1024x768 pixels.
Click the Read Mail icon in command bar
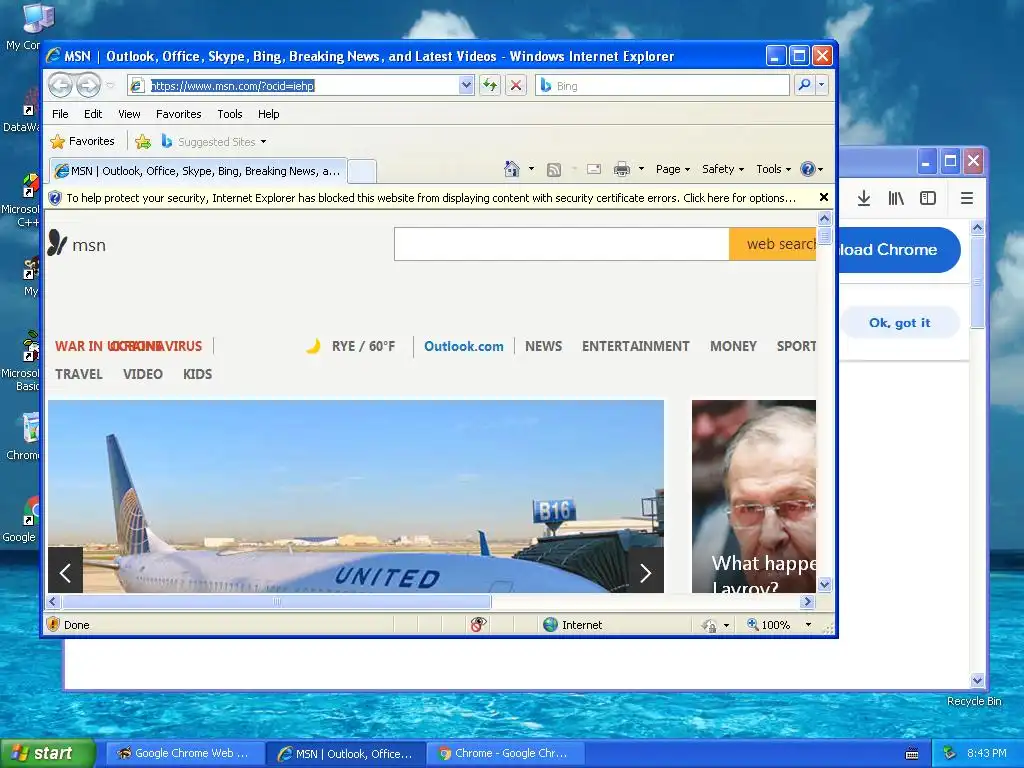(x=594, y=169)
